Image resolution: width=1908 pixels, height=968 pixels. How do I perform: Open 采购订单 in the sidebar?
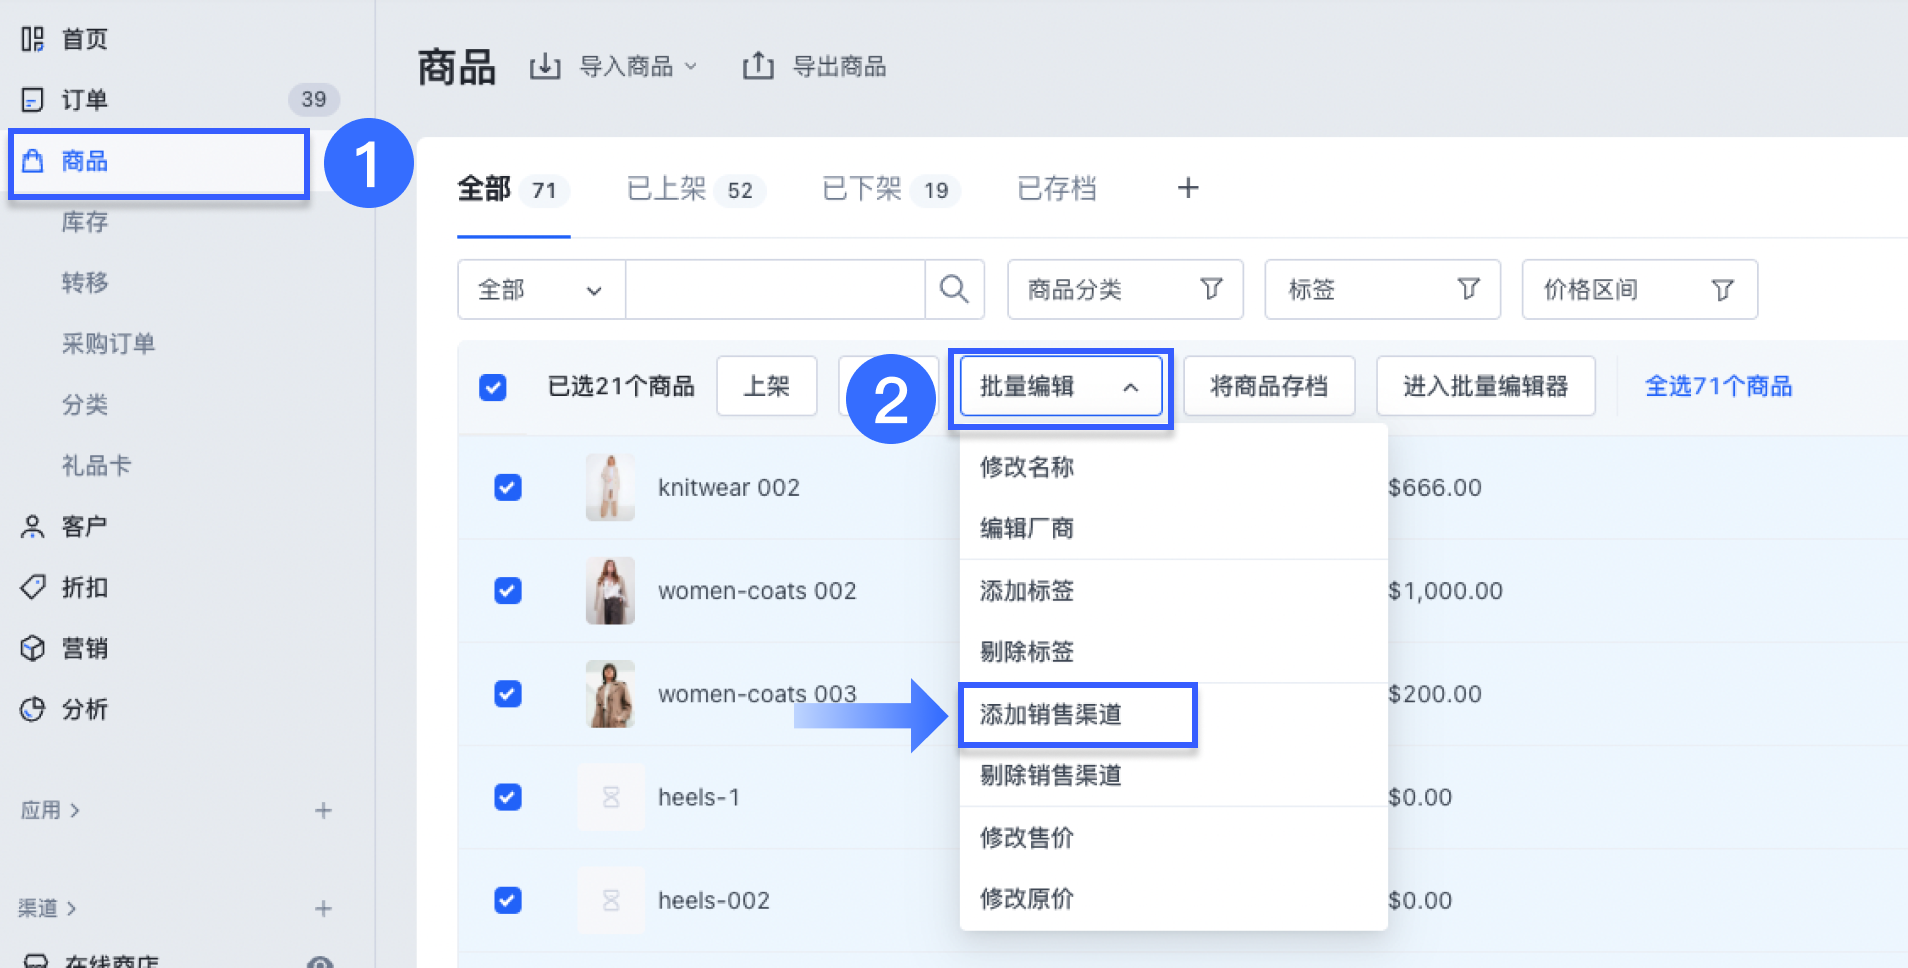pyautogui.click(x=108, y=344)
